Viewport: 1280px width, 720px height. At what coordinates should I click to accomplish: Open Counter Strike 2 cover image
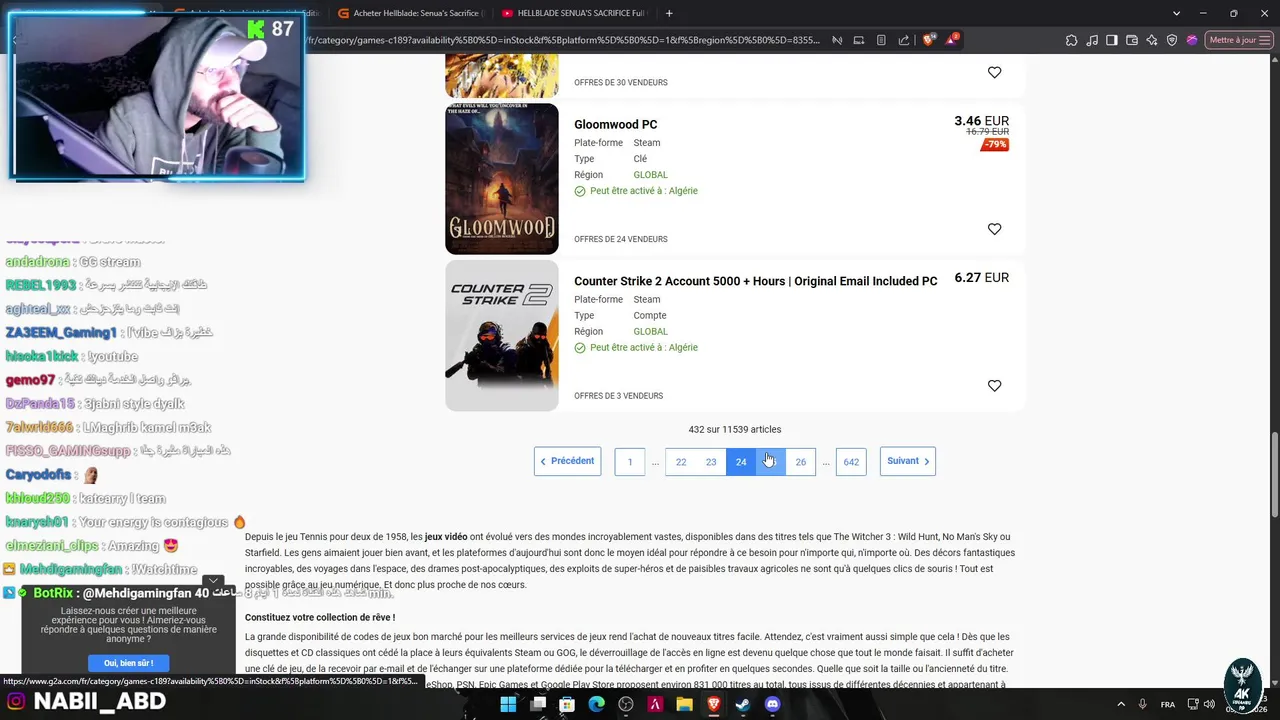pos(502,336)
